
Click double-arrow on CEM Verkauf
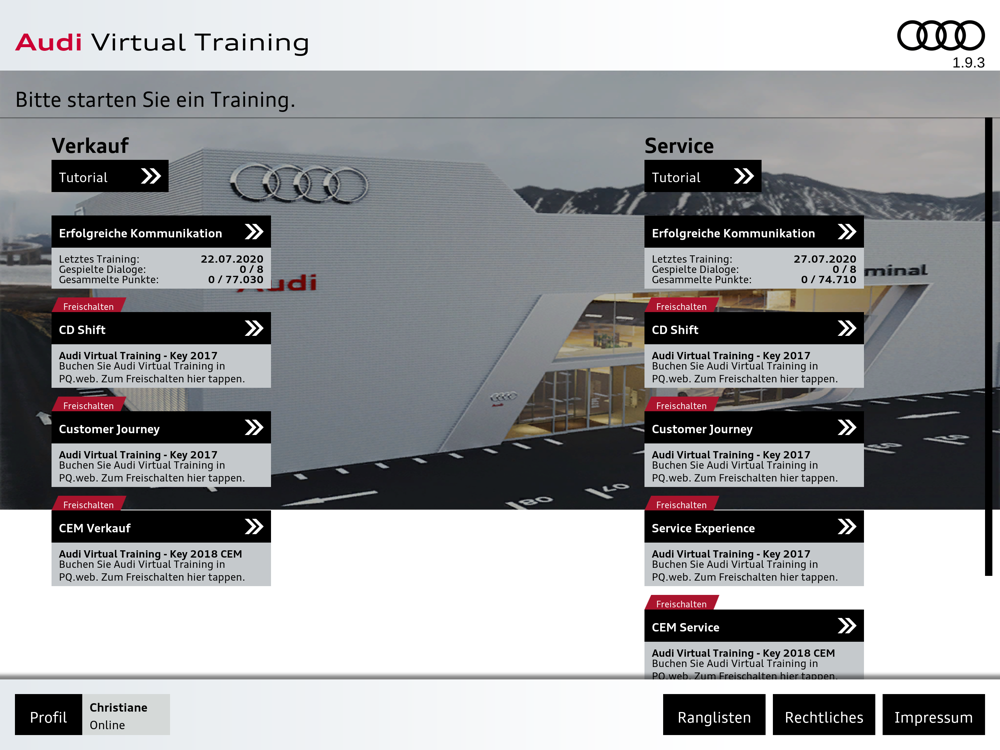[x=254, y=527]
